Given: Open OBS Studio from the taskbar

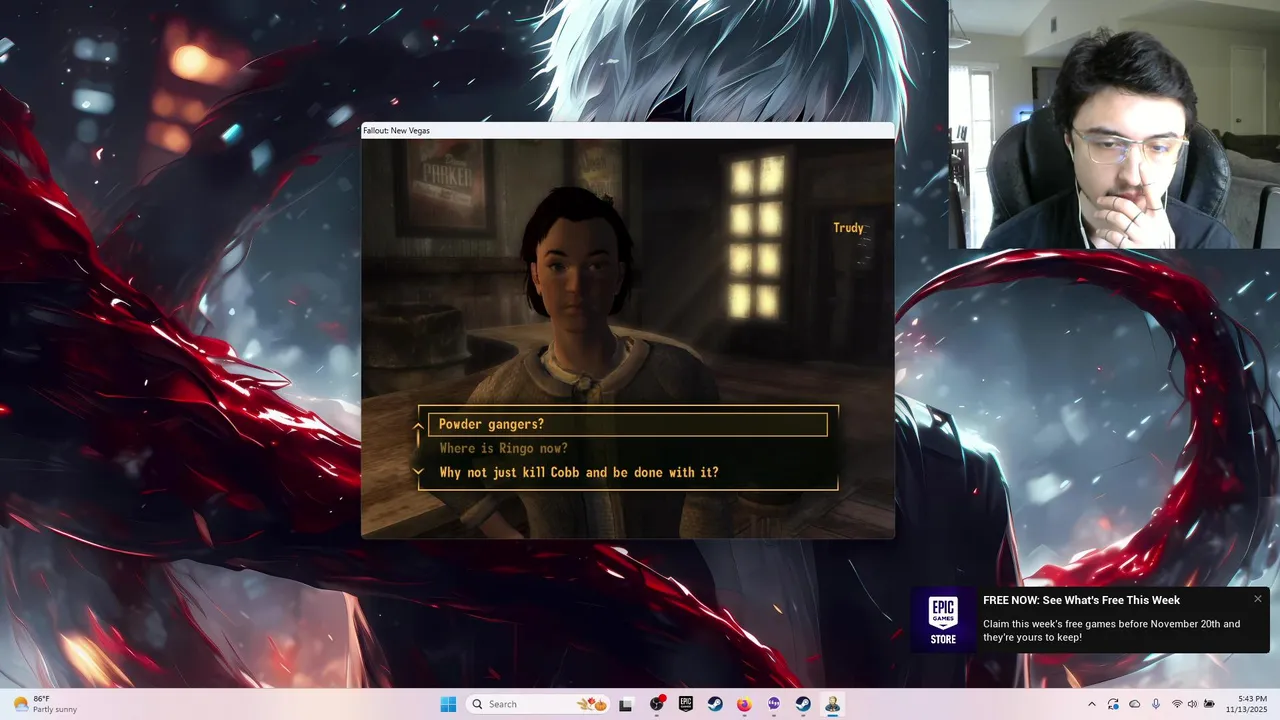Looking at the screenshot, I should [657, 704].
